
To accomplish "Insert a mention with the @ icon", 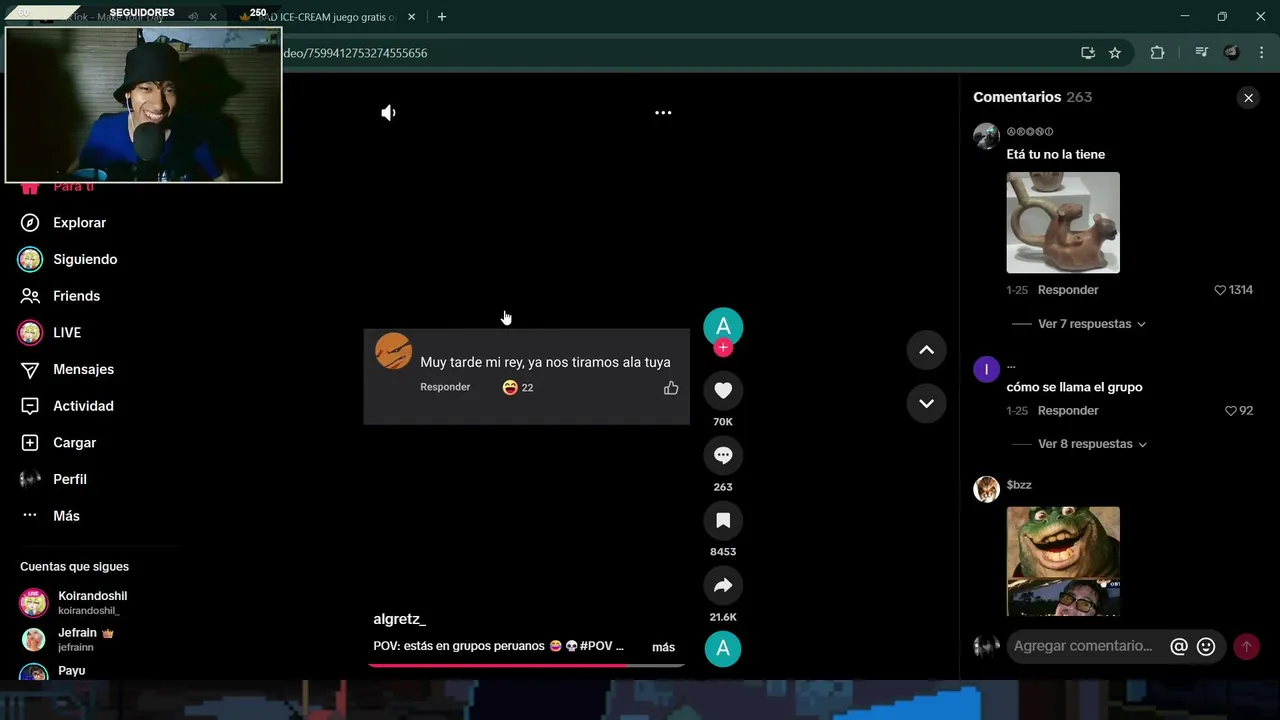I will click(1179, 647).
